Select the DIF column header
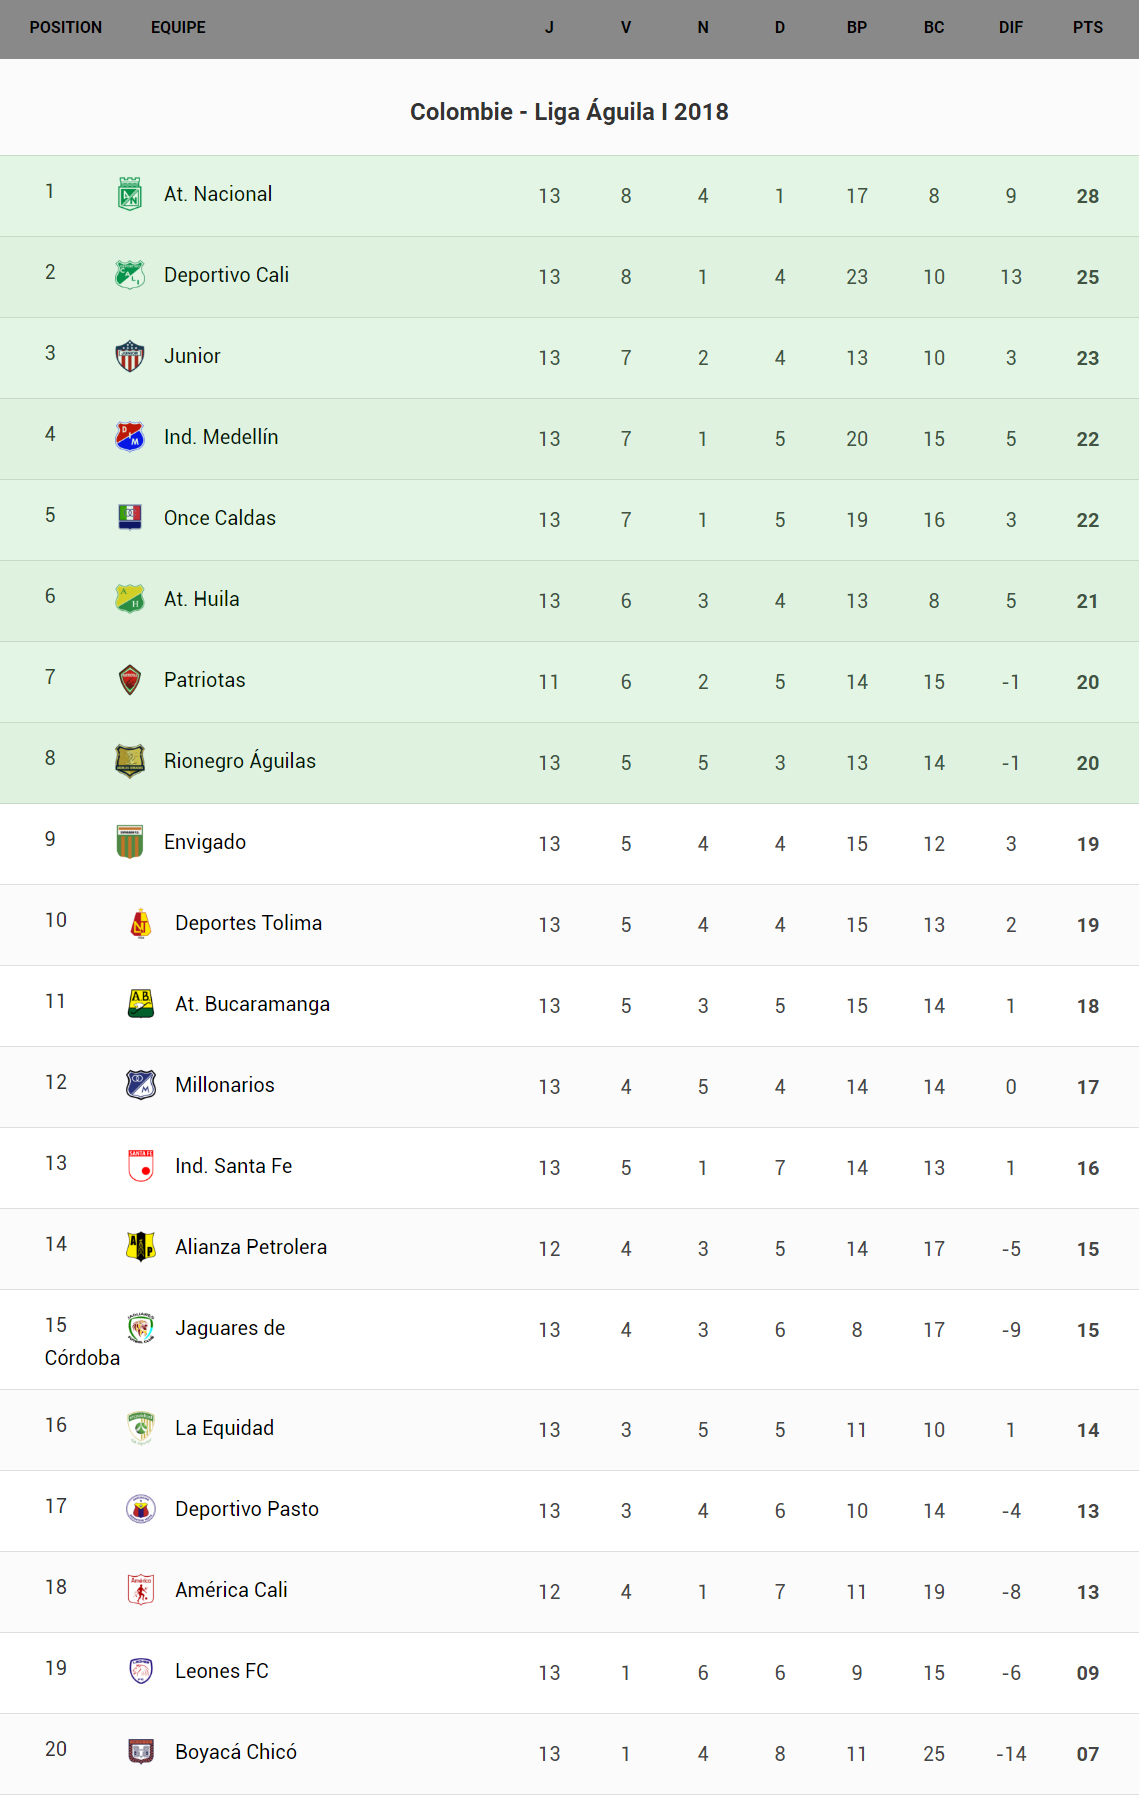Screen dimensions: 1139x1799 tap(1010, 28)
